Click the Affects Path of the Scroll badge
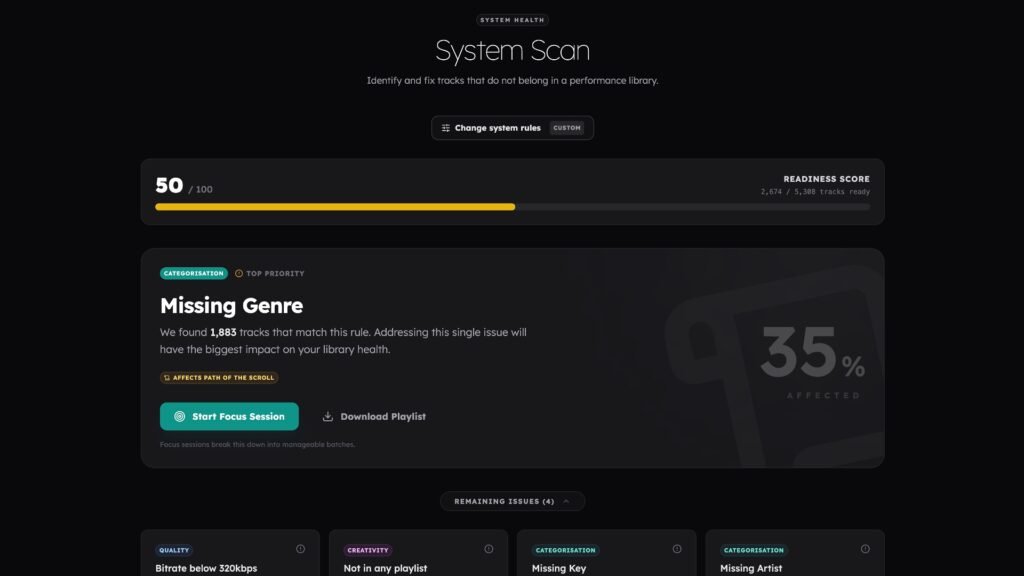The image size is (1024, 576). click(219, 378)
